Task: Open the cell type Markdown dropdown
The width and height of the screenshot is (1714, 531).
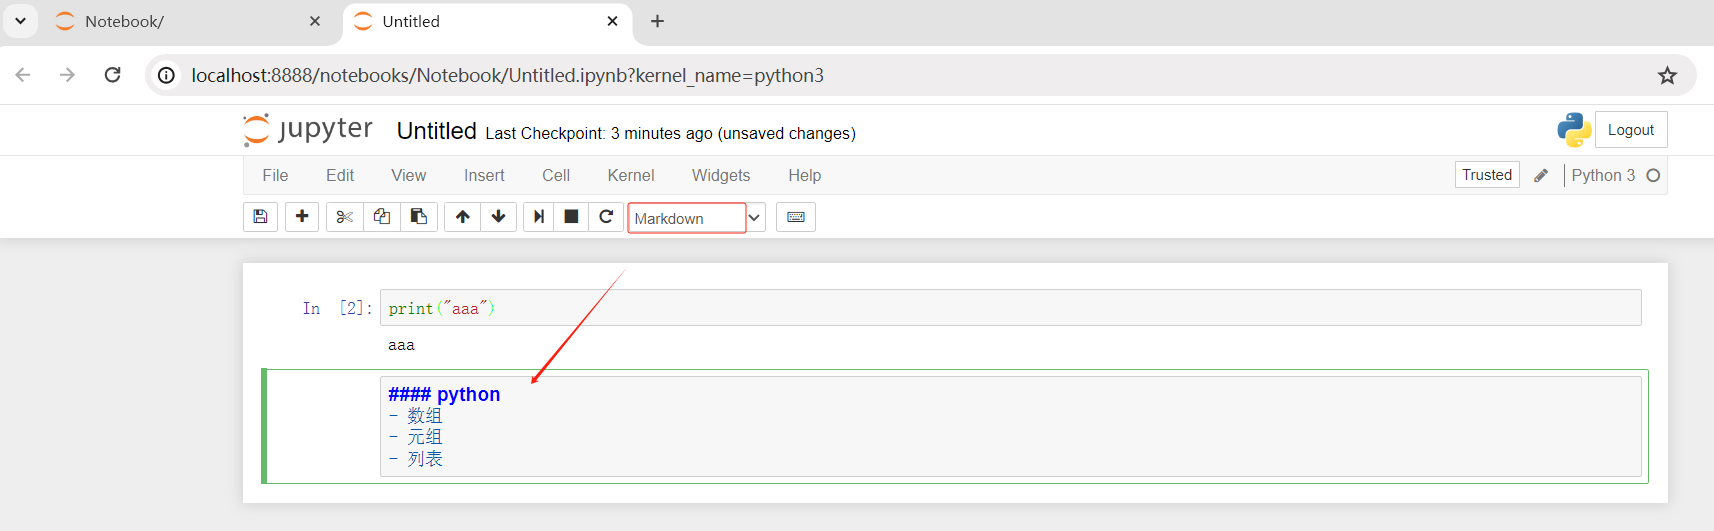Action: pyautogui.click(x=697, y=218)
